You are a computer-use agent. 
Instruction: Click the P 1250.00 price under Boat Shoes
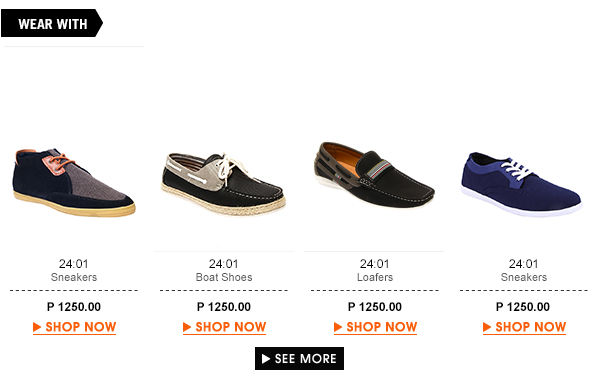coord(224,307)
